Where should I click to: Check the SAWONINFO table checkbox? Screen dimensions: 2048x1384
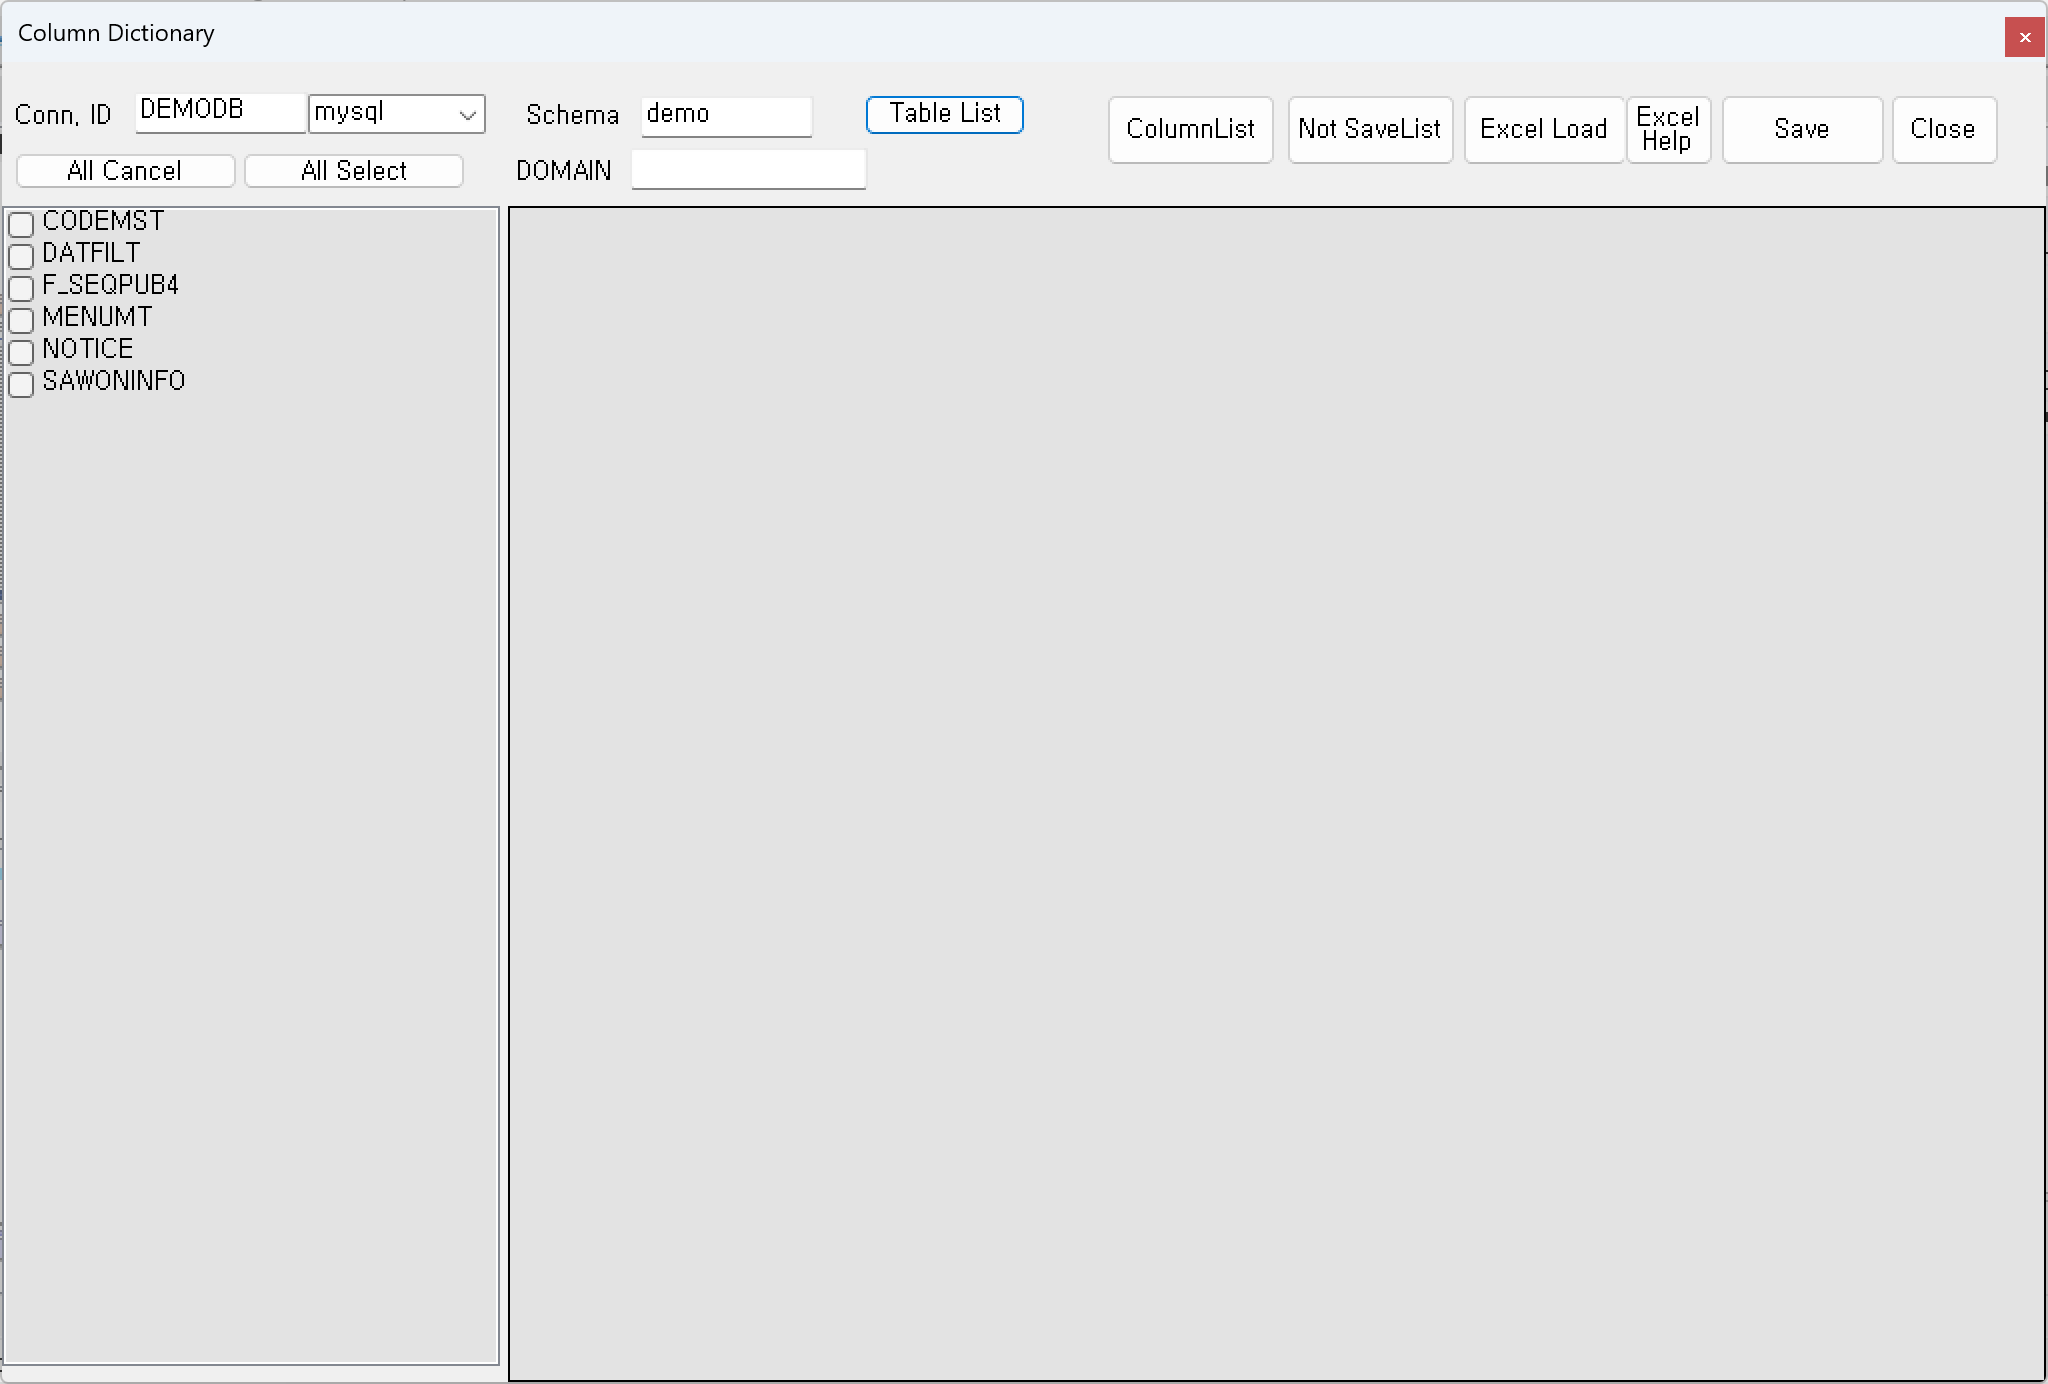point(21,384)
